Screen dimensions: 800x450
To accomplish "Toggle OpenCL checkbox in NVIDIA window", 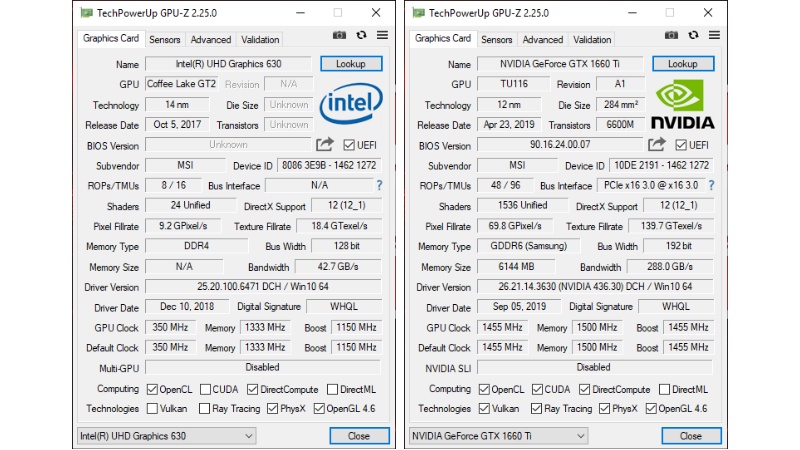I will tap(484, 389).
